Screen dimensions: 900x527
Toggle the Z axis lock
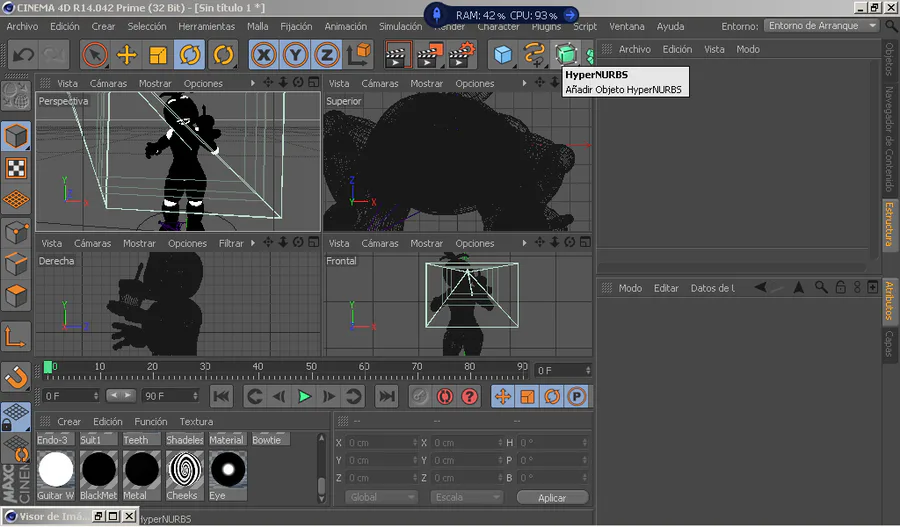coord(327,55)
